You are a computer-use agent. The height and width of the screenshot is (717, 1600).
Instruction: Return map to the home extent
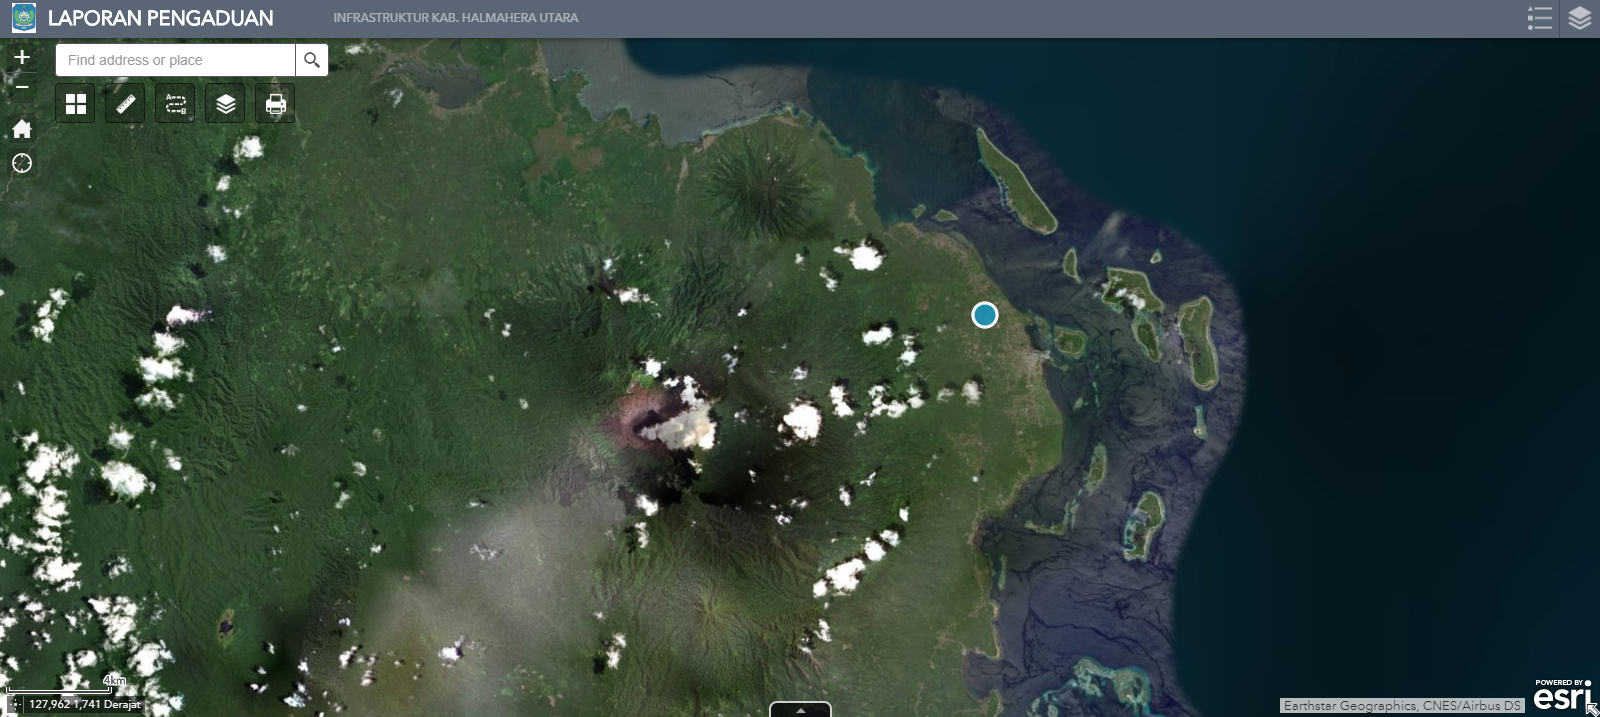coord(22,129)
